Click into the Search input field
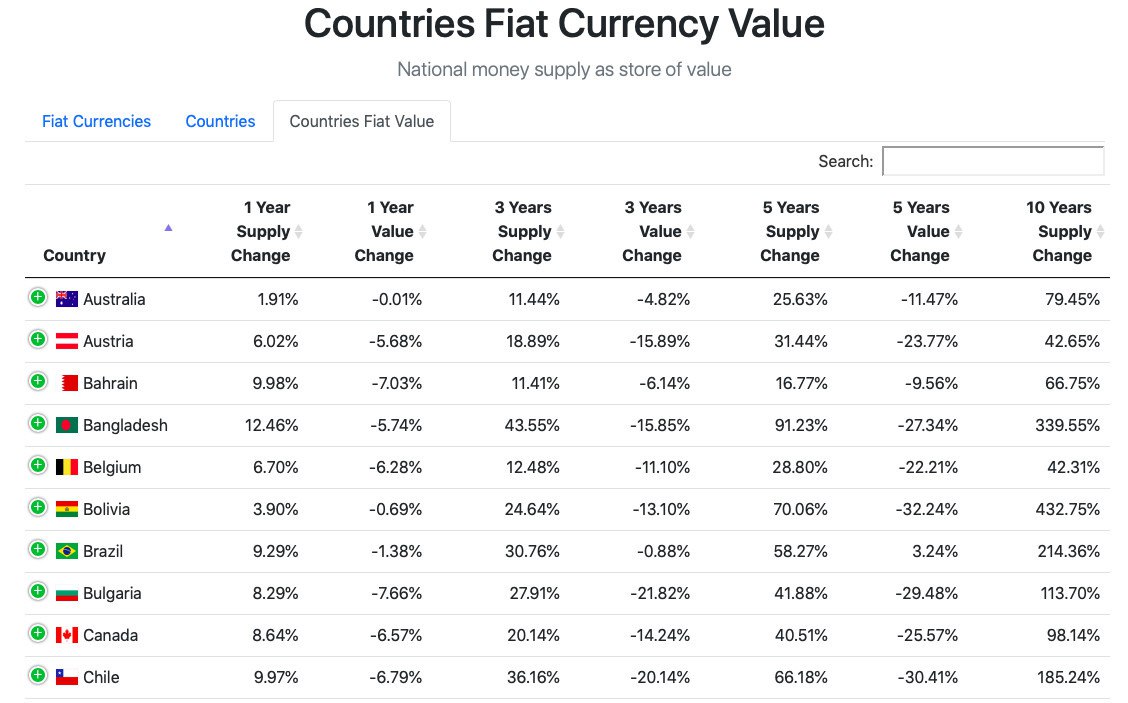The image size is (1128, 703). [x=992, y=161]
